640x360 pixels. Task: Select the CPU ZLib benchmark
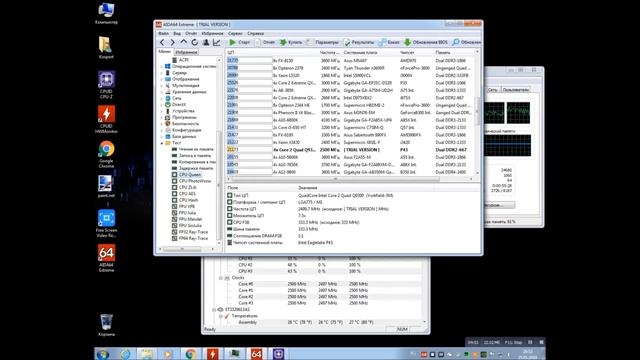tap(187, 187)
